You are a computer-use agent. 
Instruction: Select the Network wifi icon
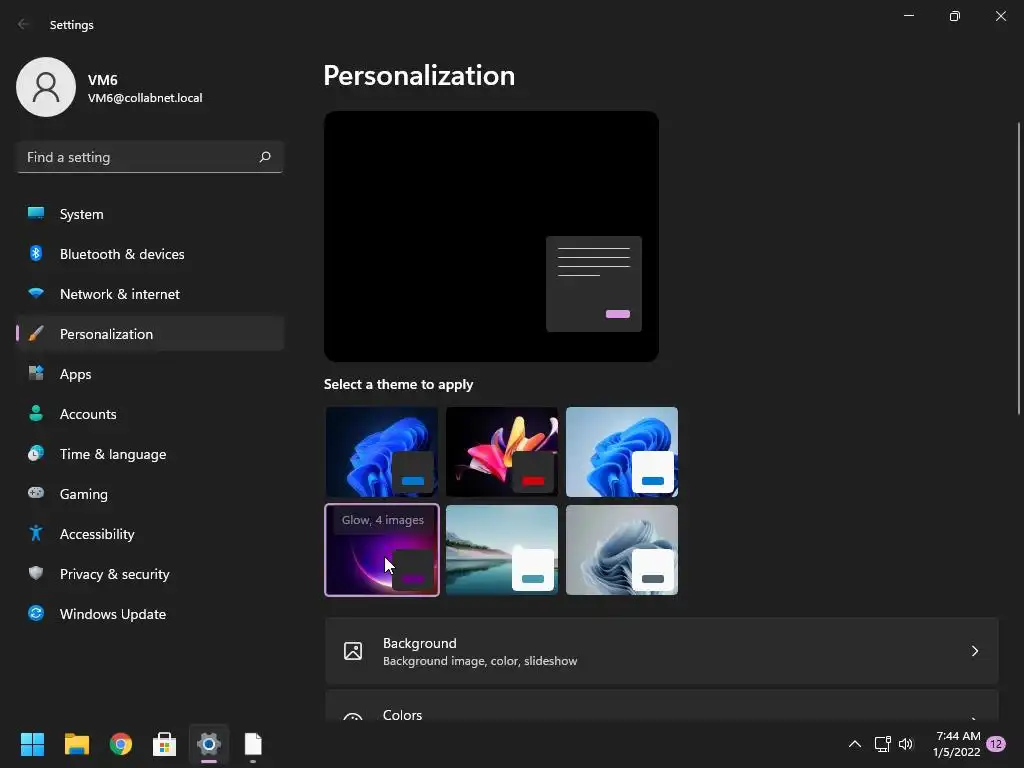(36, 293)
